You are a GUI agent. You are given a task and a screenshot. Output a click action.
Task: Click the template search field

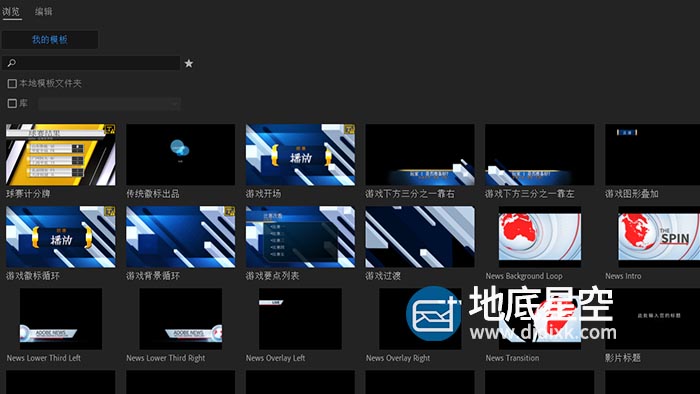coord(91,63)
